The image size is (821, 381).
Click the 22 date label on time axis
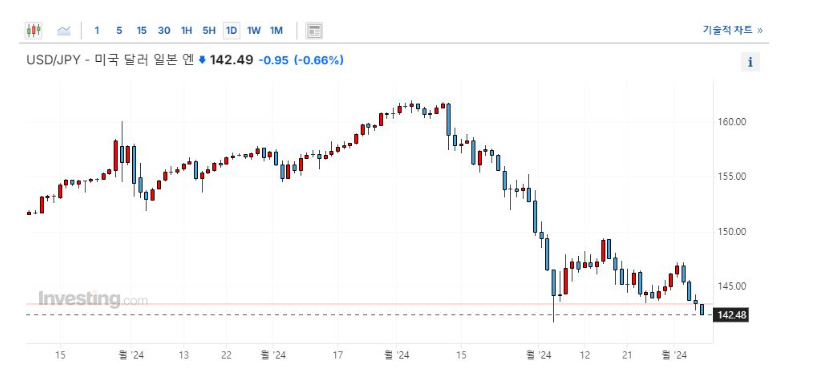point(226,355)
